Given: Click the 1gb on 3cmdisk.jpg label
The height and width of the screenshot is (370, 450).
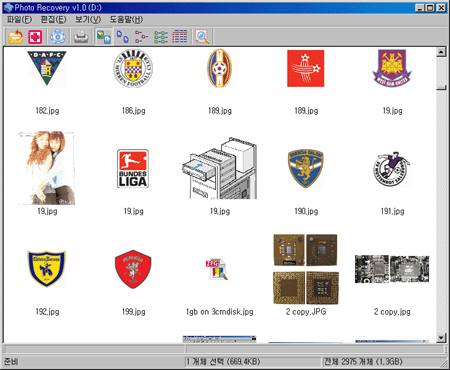Looking at the screenshot, I should click(220, 312).
